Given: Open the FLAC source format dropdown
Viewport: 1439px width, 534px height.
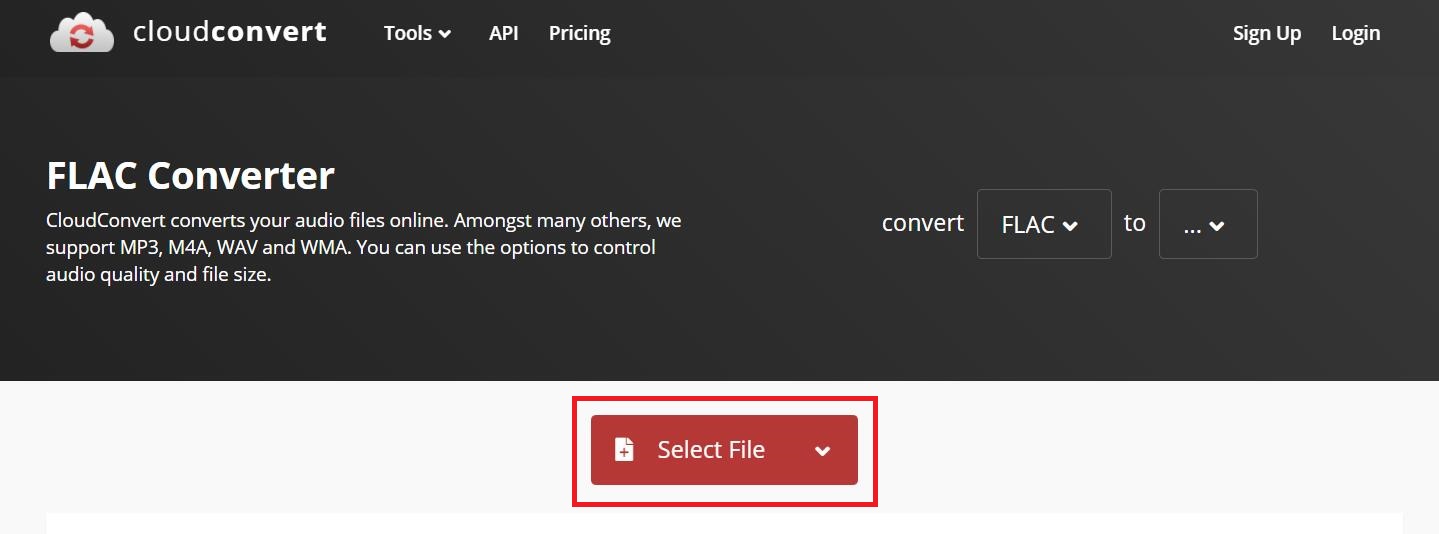Looking at the screenshot, I should coord(1043,224).
